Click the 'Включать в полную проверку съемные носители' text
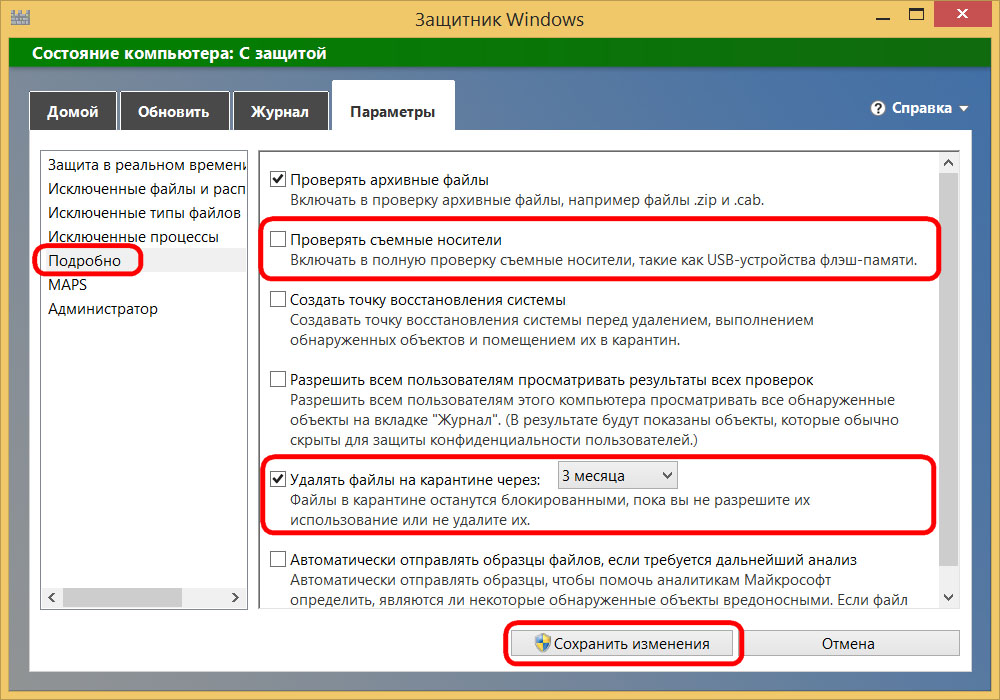 (x=603, y=260)
